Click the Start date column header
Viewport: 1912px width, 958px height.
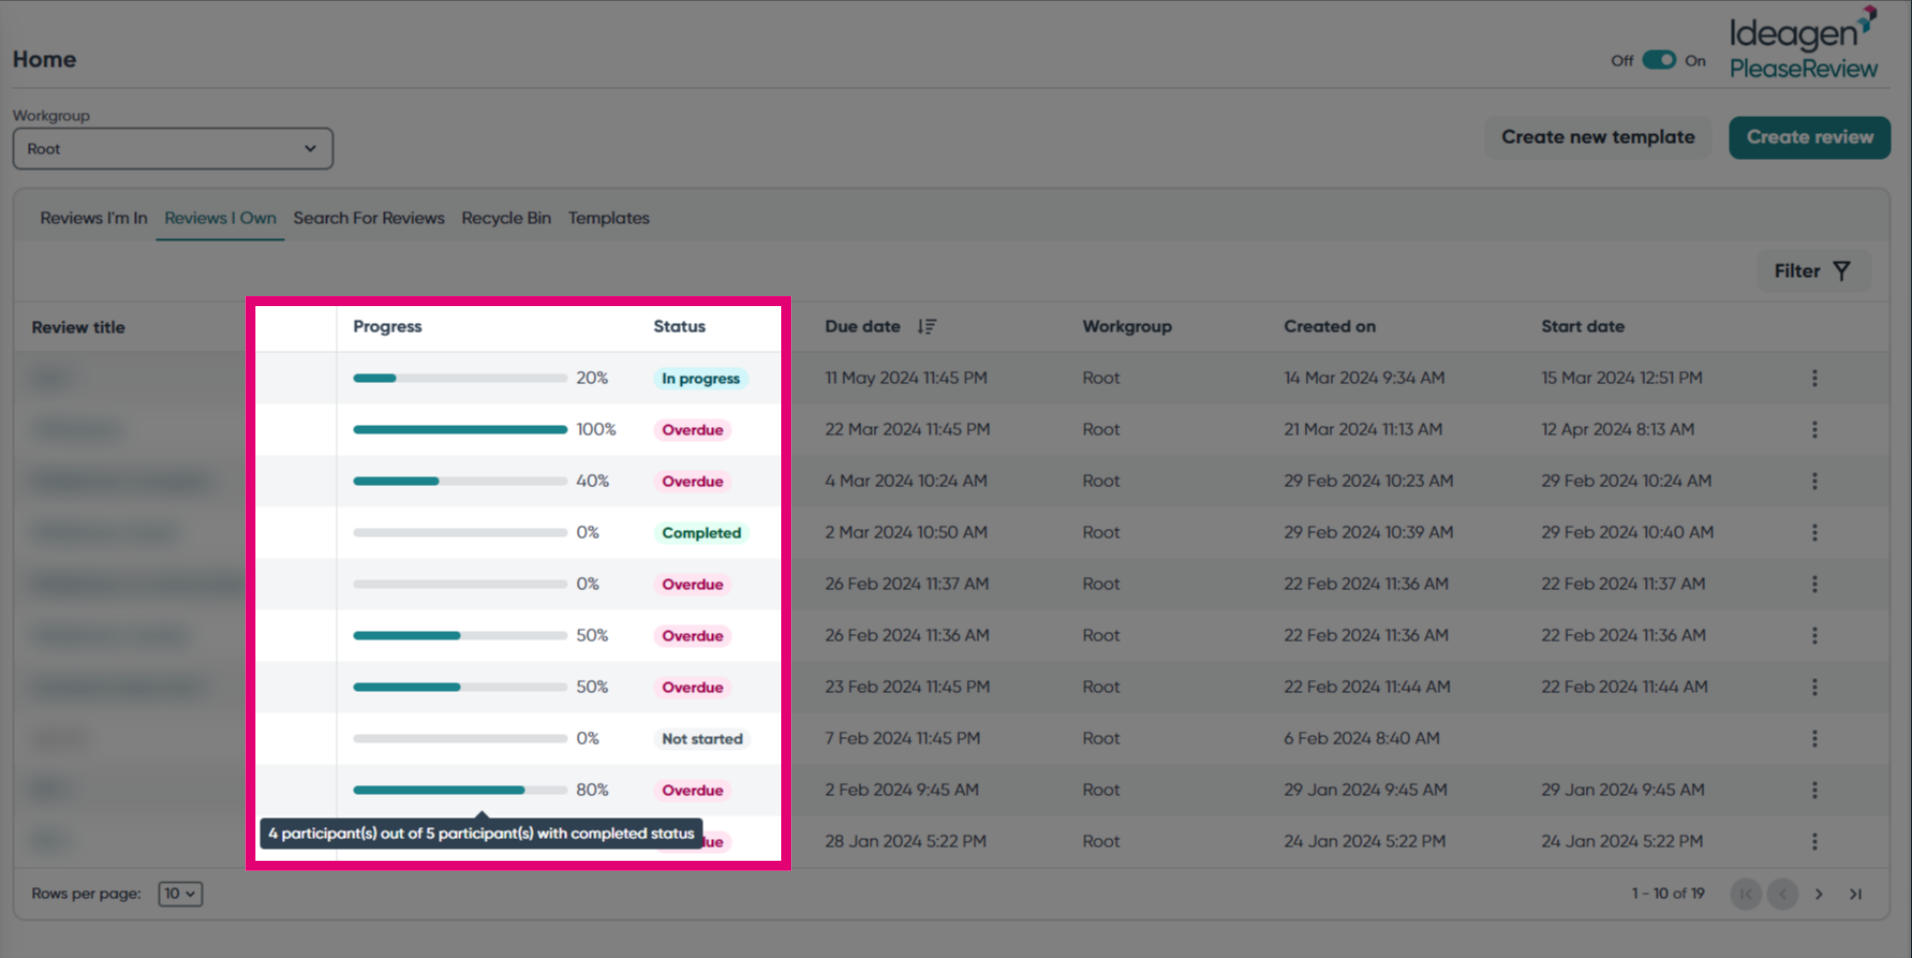pos(1583,326)
